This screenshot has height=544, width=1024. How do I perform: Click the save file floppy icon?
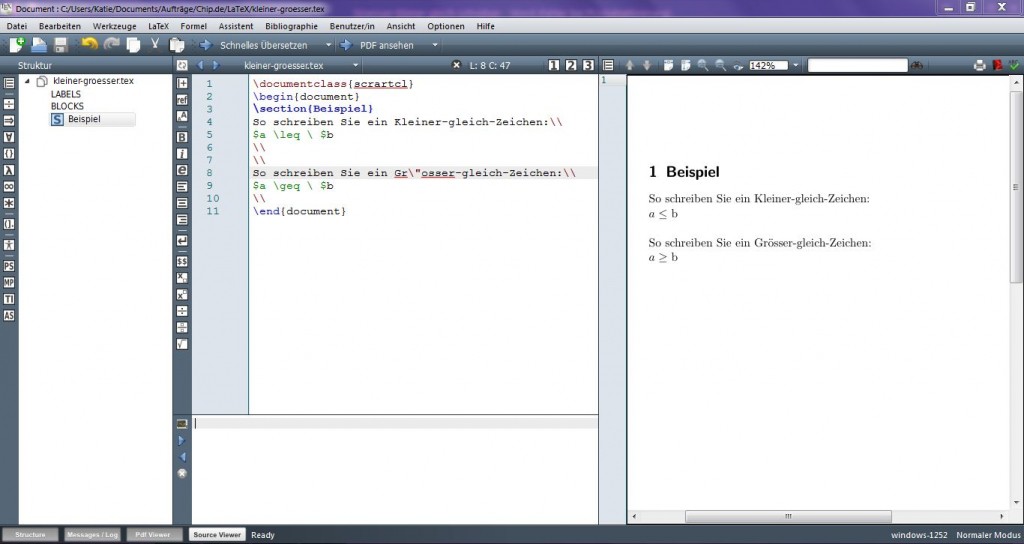[x=61, y=45]
